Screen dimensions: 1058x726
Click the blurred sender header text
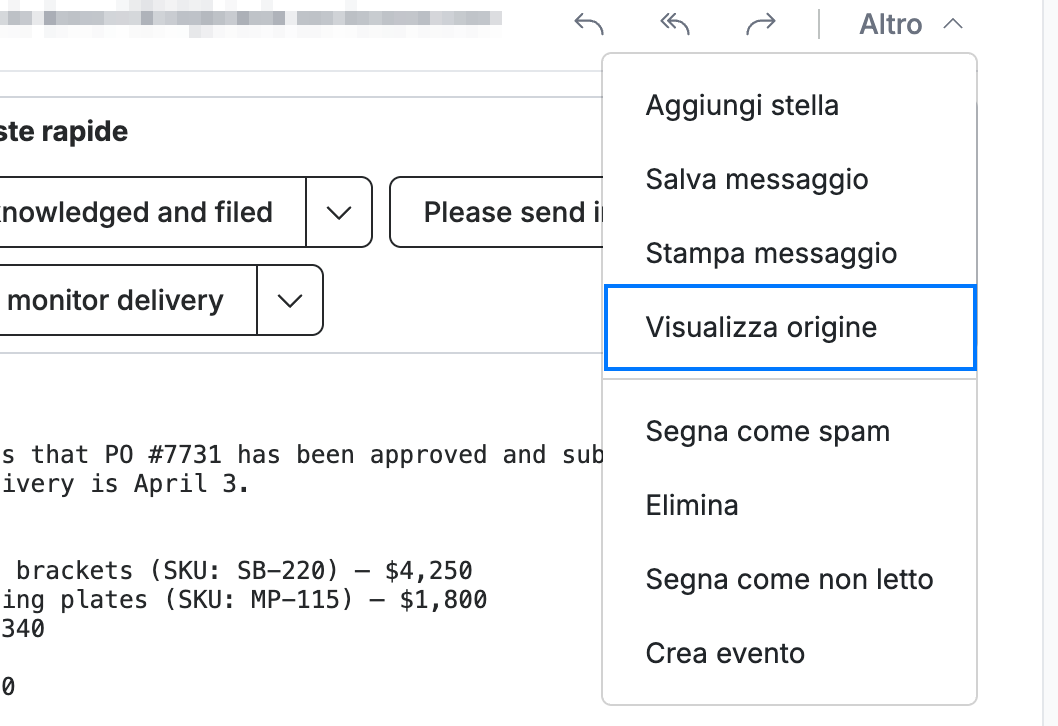pos(250,18)
